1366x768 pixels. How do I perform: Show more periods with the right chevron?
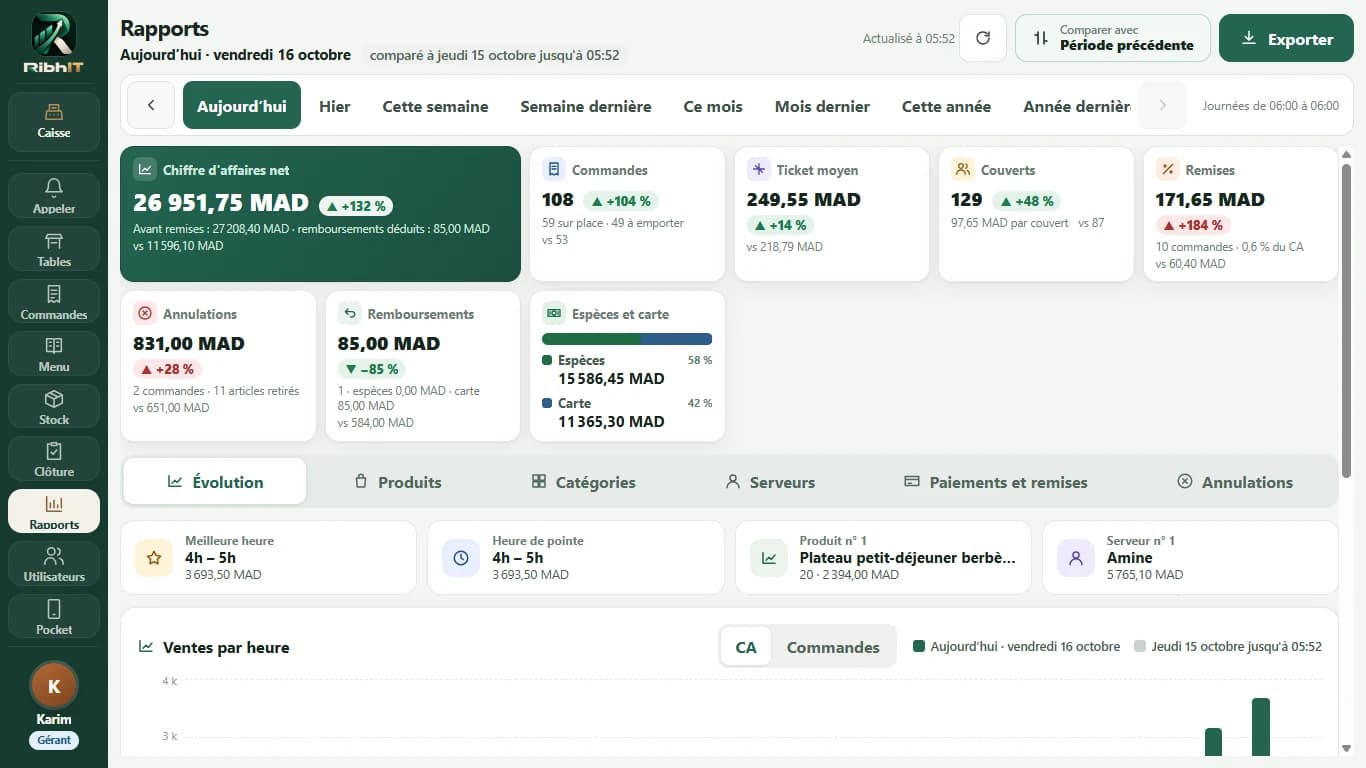tap(1162, 105)
